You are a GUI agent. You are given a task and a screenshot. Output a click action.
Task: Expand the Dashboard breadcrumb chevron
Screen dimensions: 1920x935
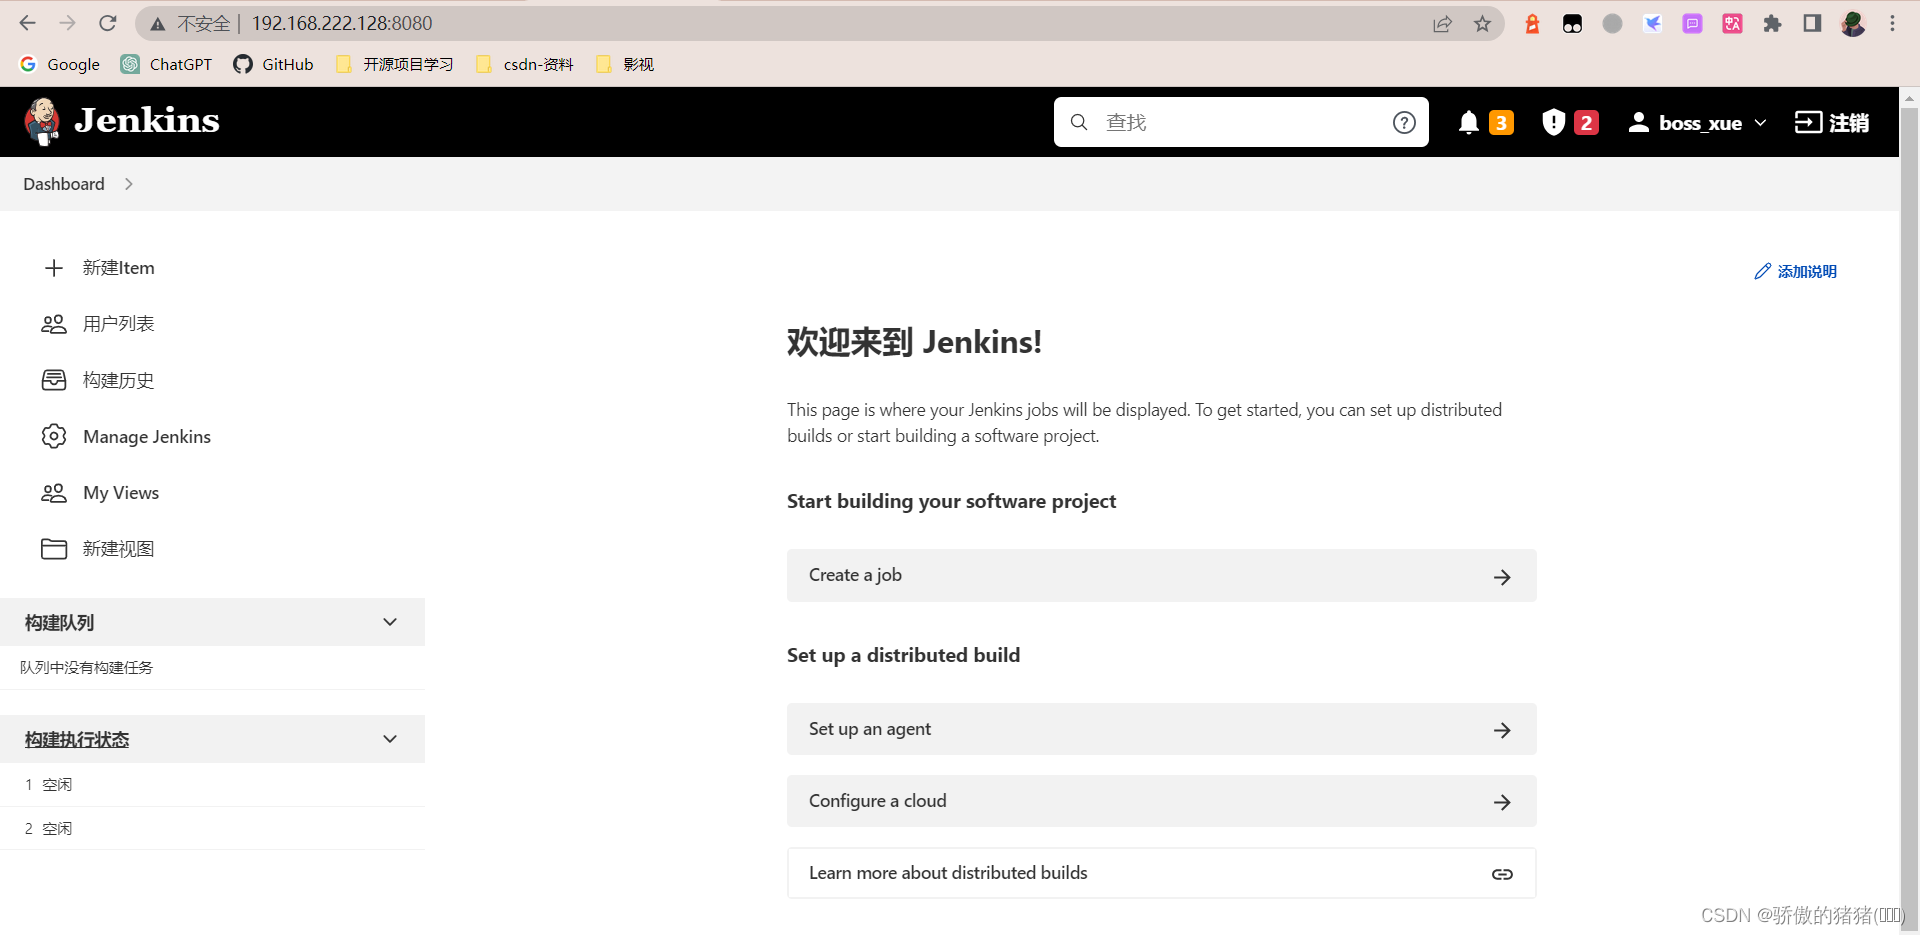129,184
